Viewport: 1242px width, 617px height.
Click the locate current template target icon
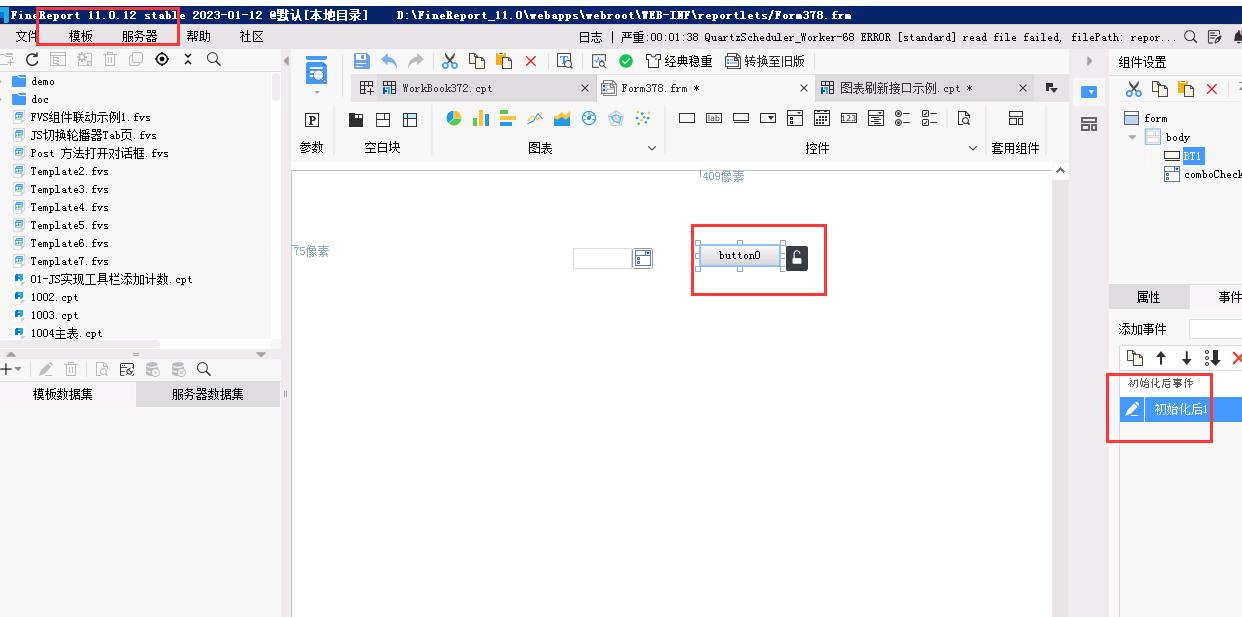[162, 59]
